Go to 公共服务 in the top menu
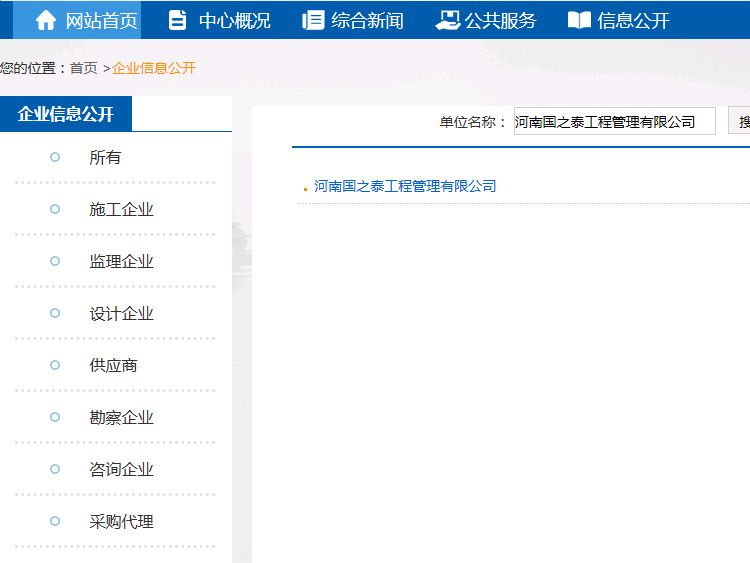750x563 pixels. [500, 20]
